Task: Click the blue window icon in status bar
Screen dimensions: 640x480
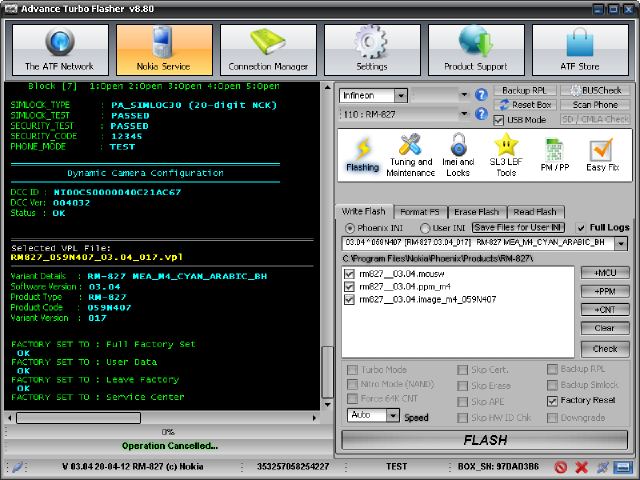Action: tap(623, 467)
